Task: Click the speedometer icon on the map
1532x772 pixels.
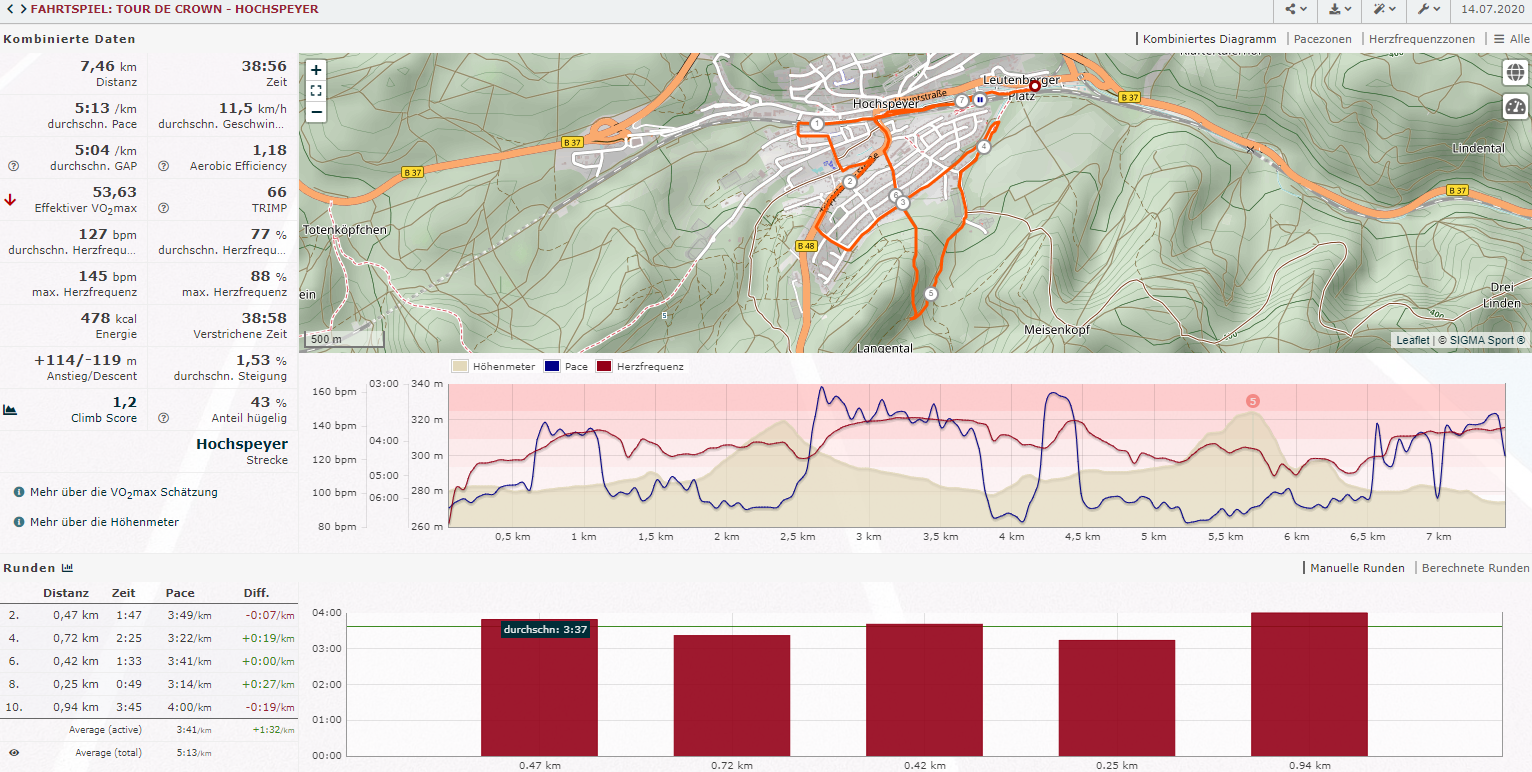Action: point(1515,107)
